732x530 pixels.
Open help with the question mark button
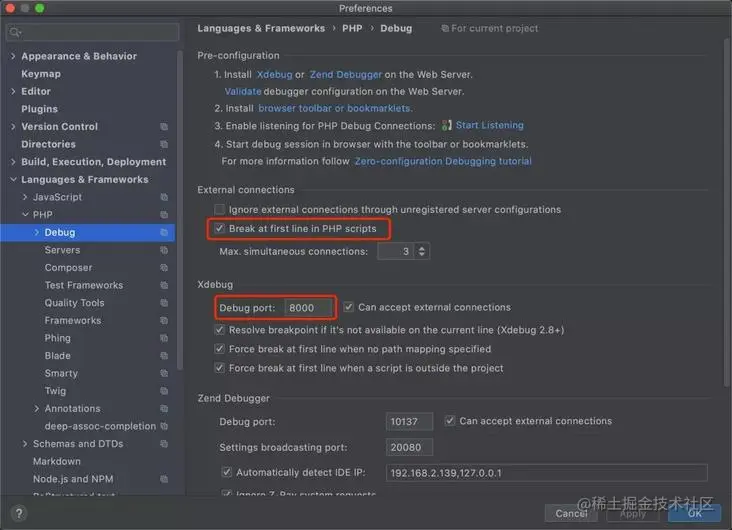click(x=19, y=514)
